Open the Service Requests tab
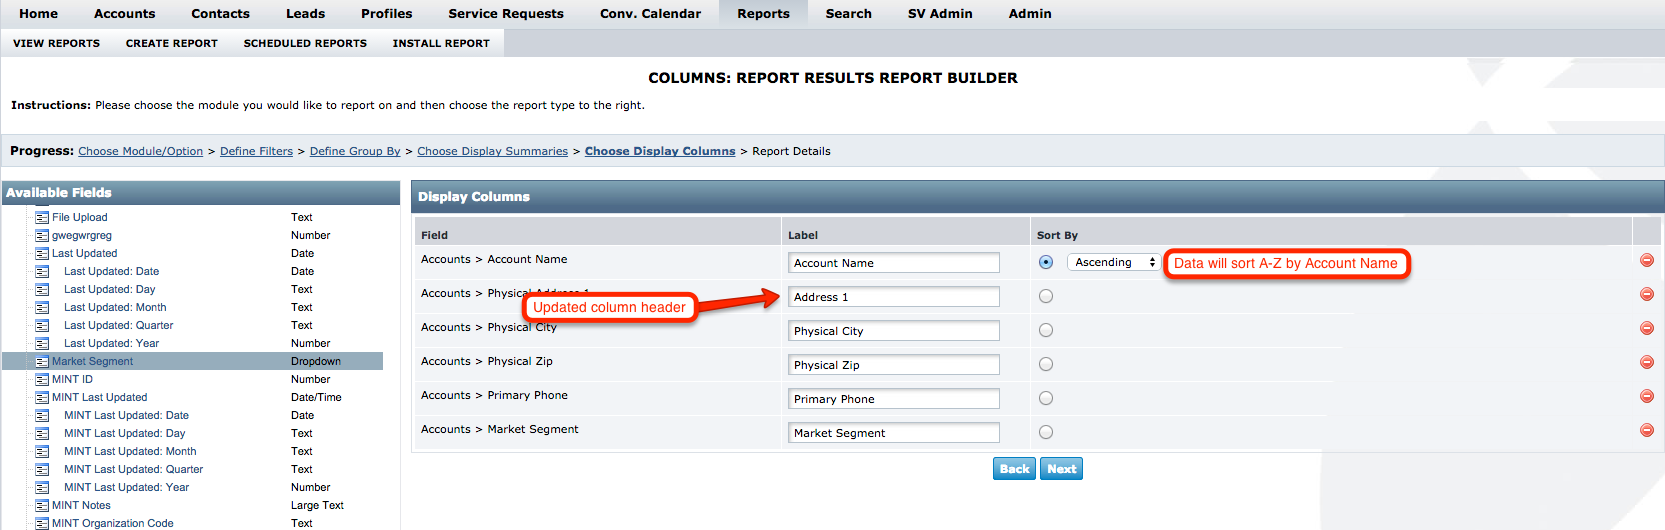1665x530 pixels. pyautogui.click(x=506, y=14)
